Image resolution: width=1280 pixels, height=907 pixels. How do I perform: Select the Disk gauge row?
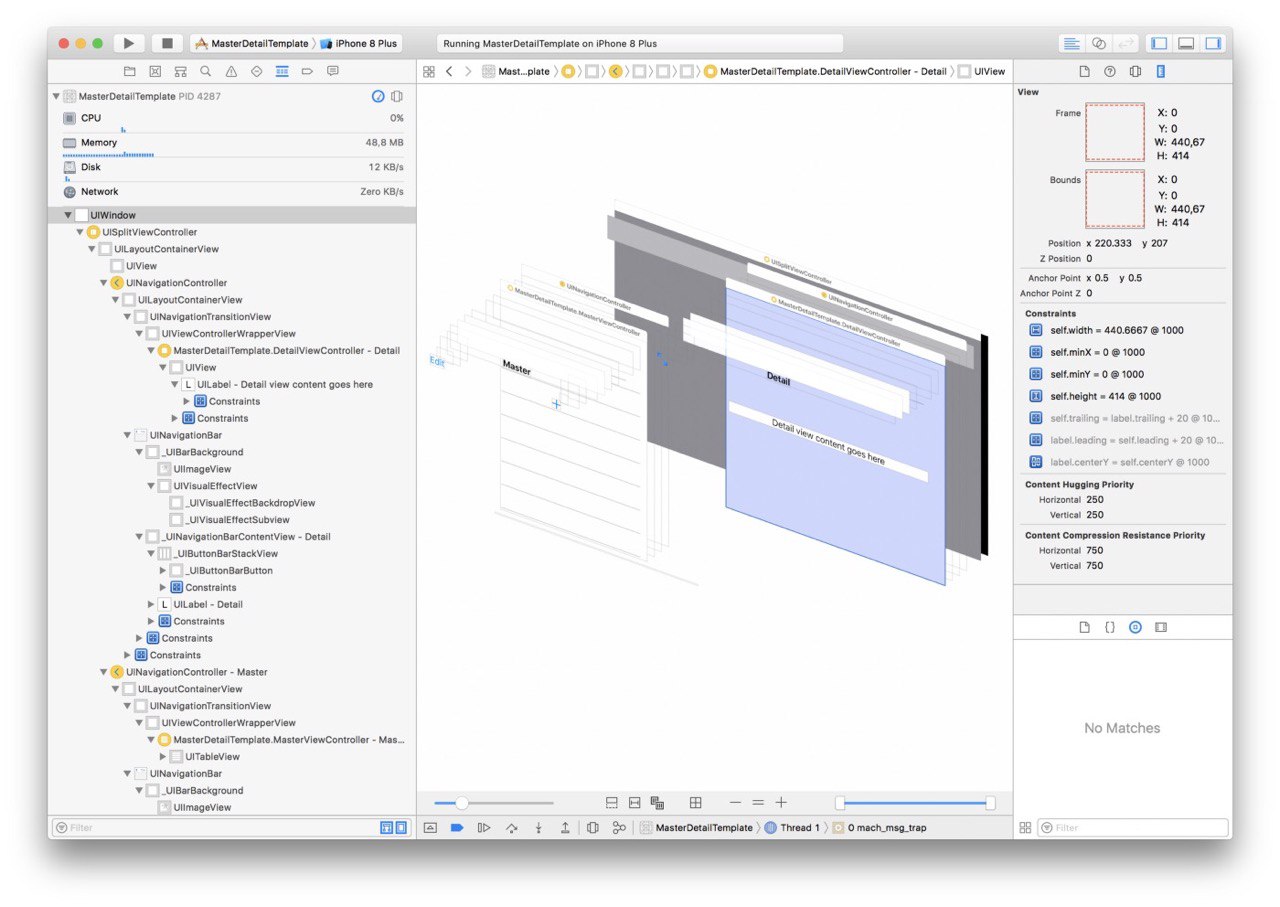[233, 169]
